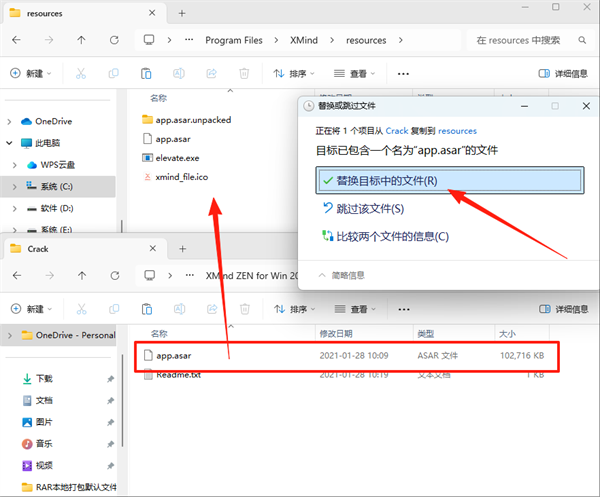600x497 pixels.
Task: Go back in the Crack window
Action: click(x=17, y=275)
